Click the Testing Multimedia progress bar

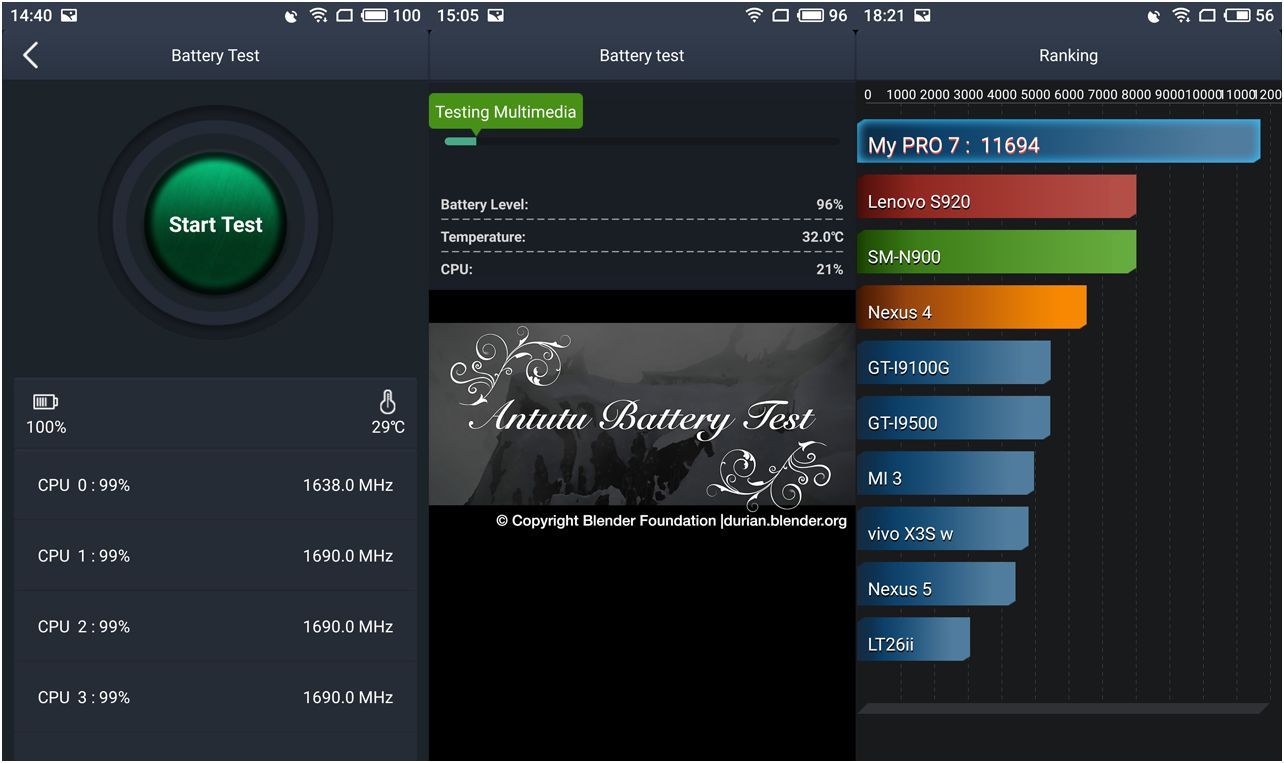[641, 141]
